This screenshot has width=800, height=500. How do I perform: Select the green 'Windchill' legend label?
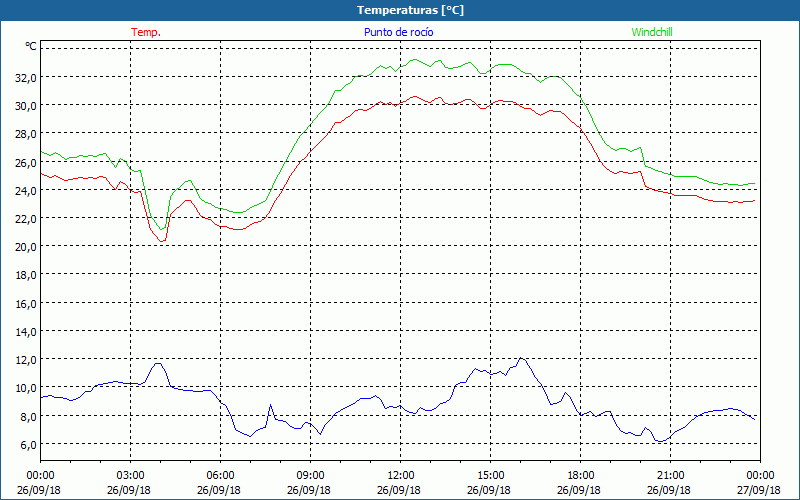click(652, 32)
